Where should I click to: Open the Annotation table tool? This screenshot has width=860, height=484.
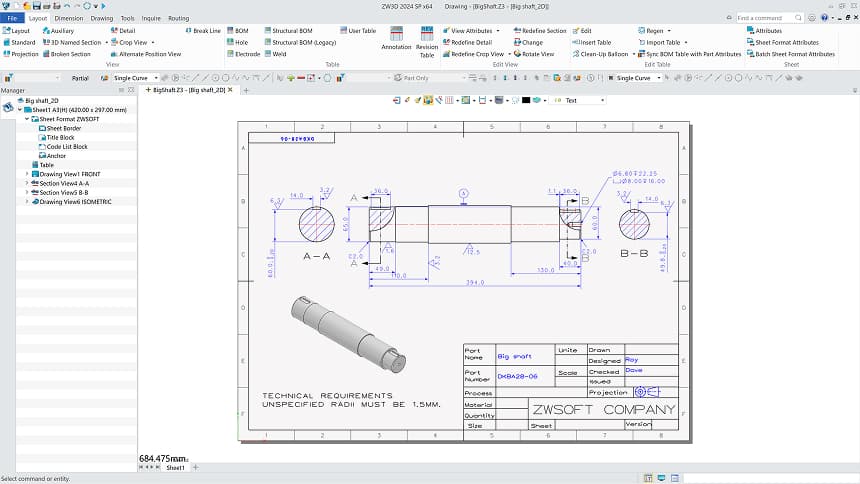click(396, 38)
